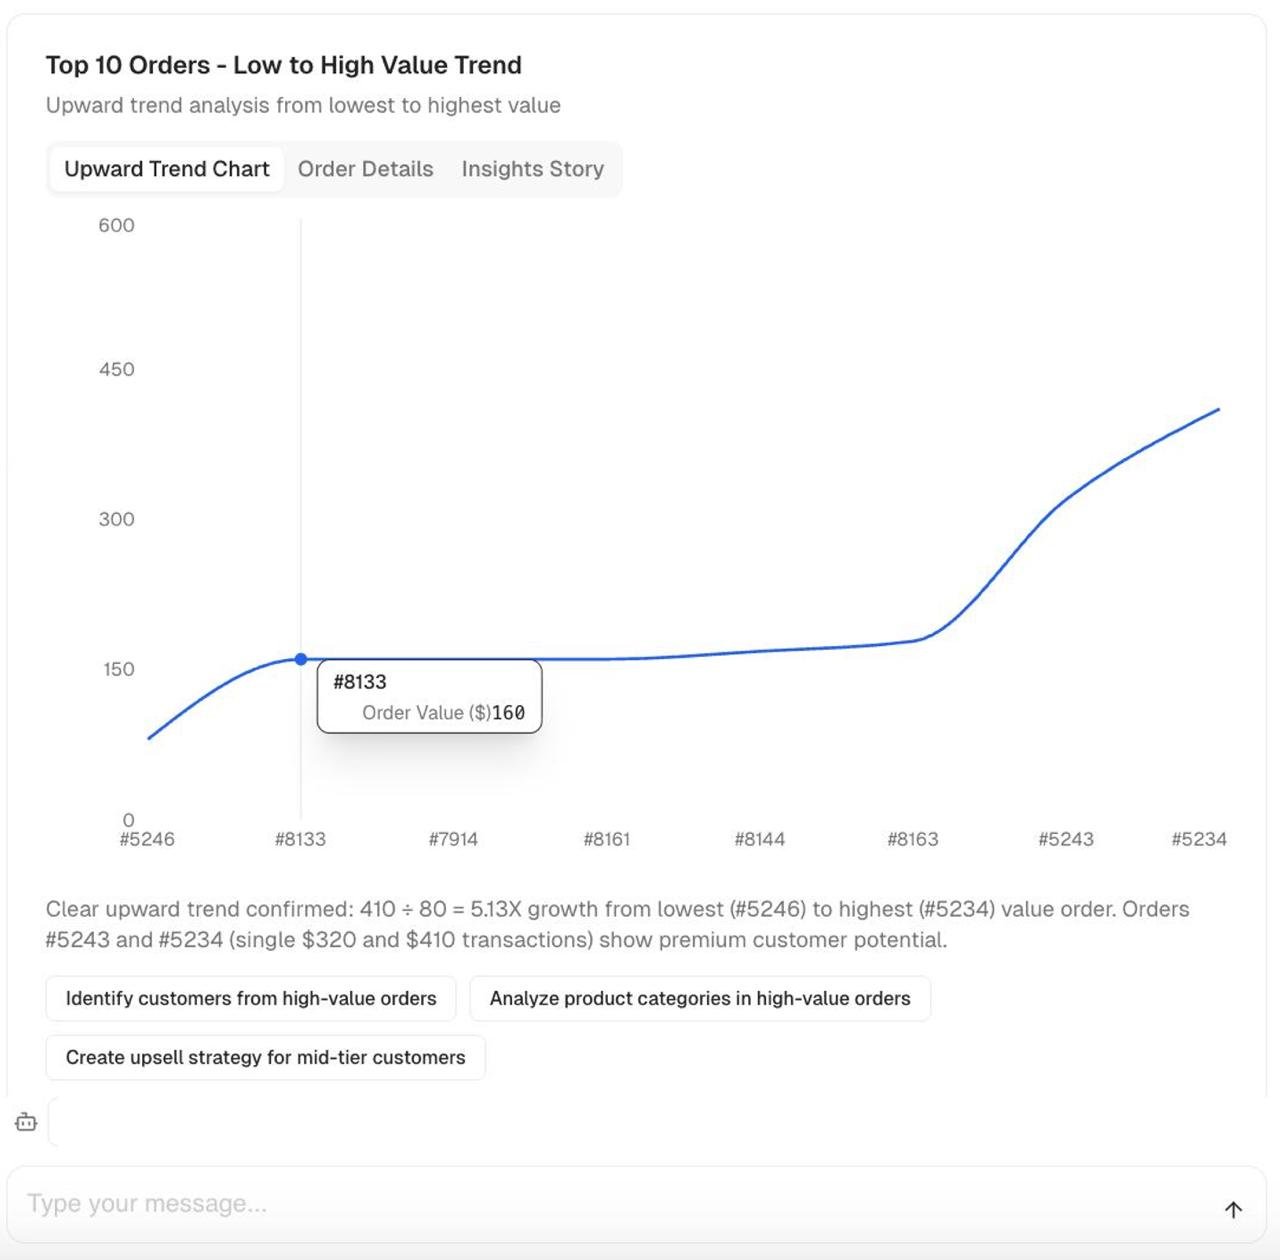This screenshot has height=1260, width=1280.
Task: Switch to the Upward Trend Chart tab
Action: 167,169
